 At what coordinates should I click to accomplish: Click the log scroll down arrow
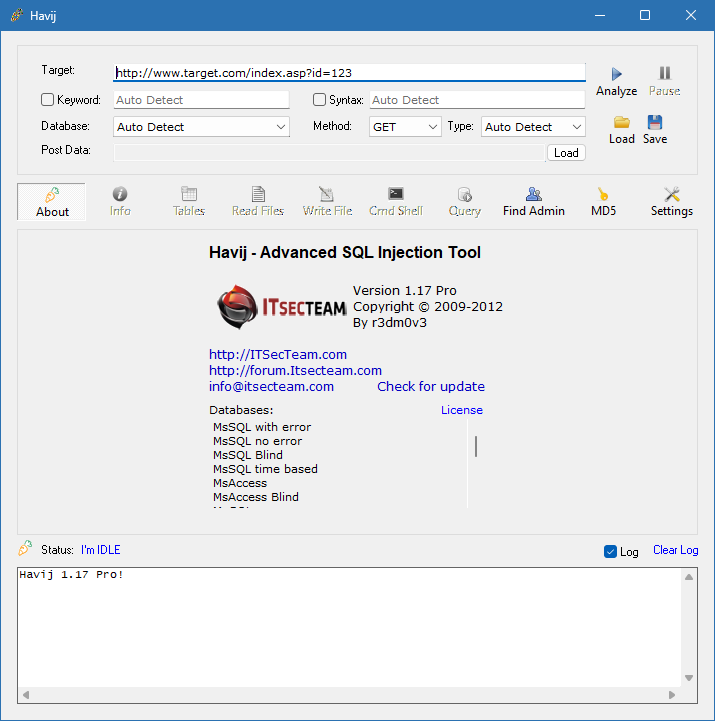[689, 678]
